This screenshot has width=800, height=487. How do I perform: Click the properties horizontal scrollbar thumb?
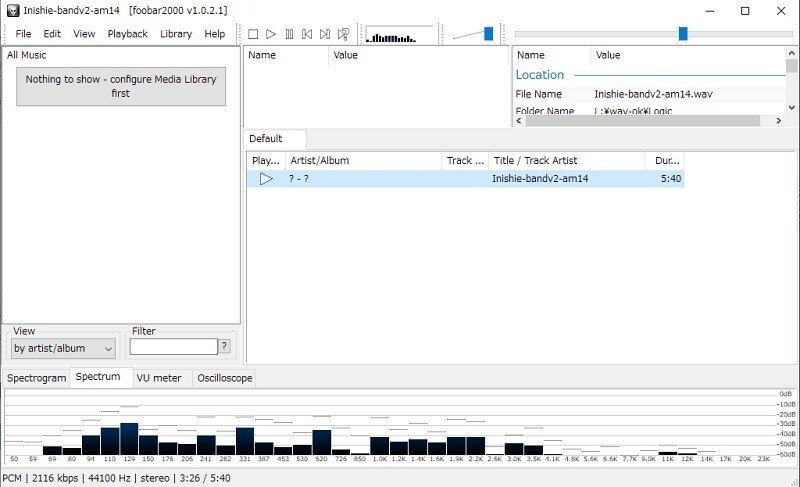pyautogui.click(x=643, y=121)
